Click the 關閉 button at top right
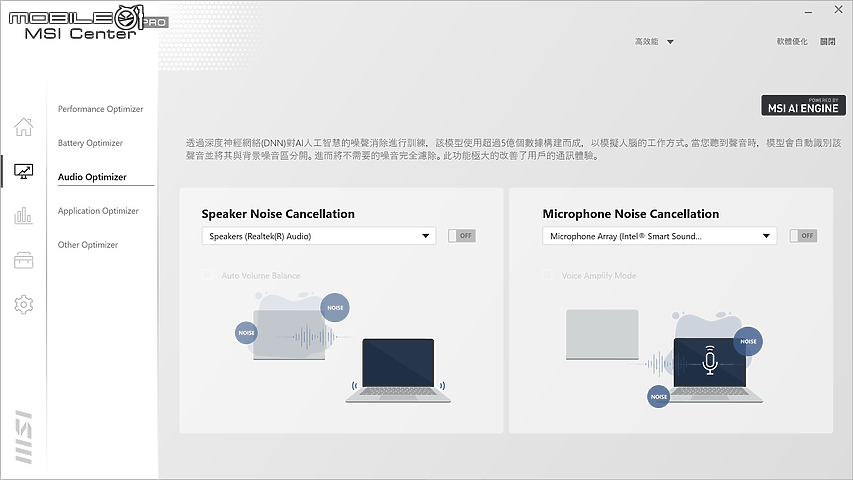 tap(827, 41)
